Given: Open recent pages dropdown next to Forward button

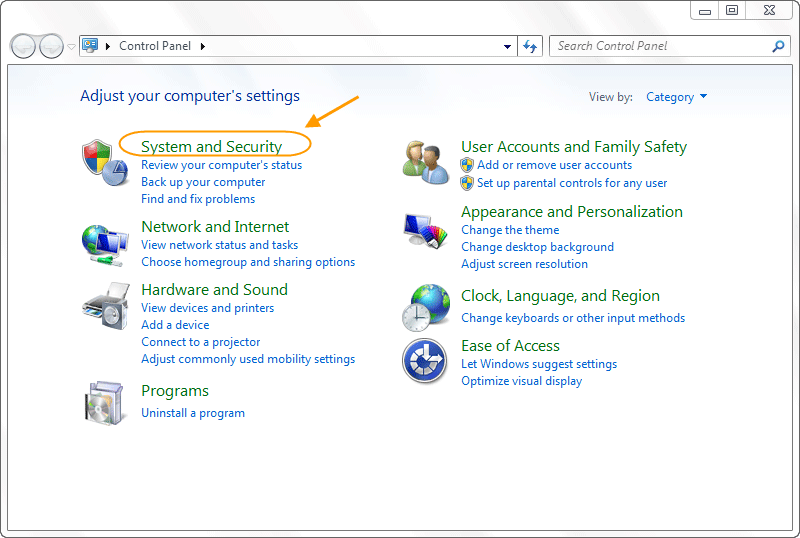Looking at the screenshot, I should point(71,46).
